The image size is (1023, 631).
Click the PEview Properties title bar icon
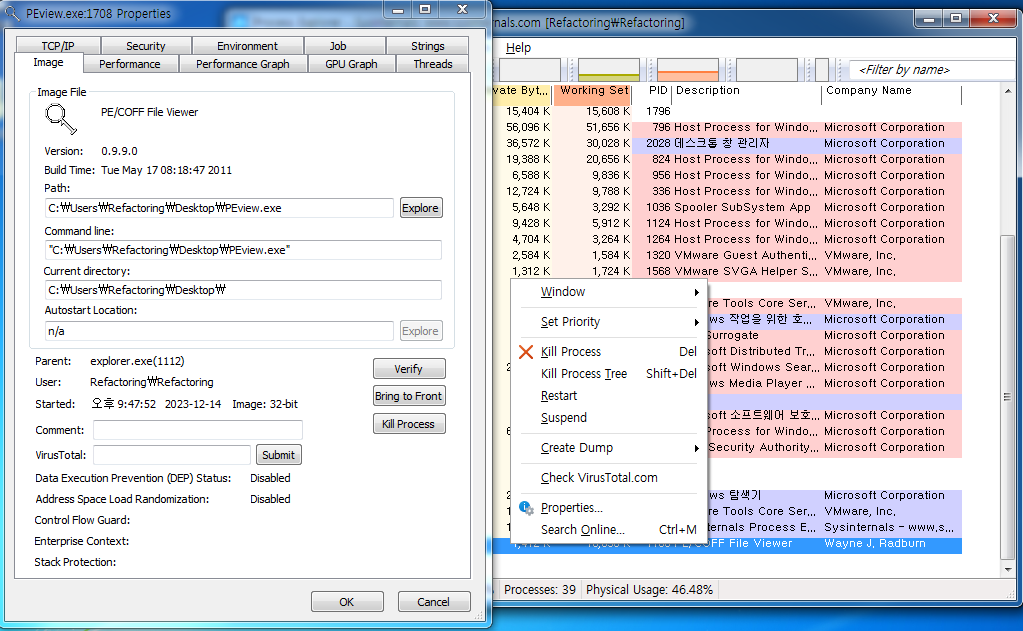12,13
